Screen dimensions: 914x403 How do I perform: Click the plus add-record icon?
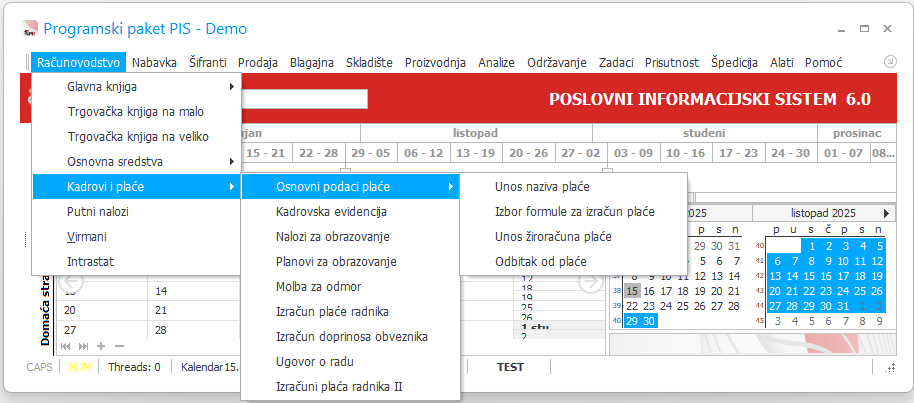coord(101,346)
